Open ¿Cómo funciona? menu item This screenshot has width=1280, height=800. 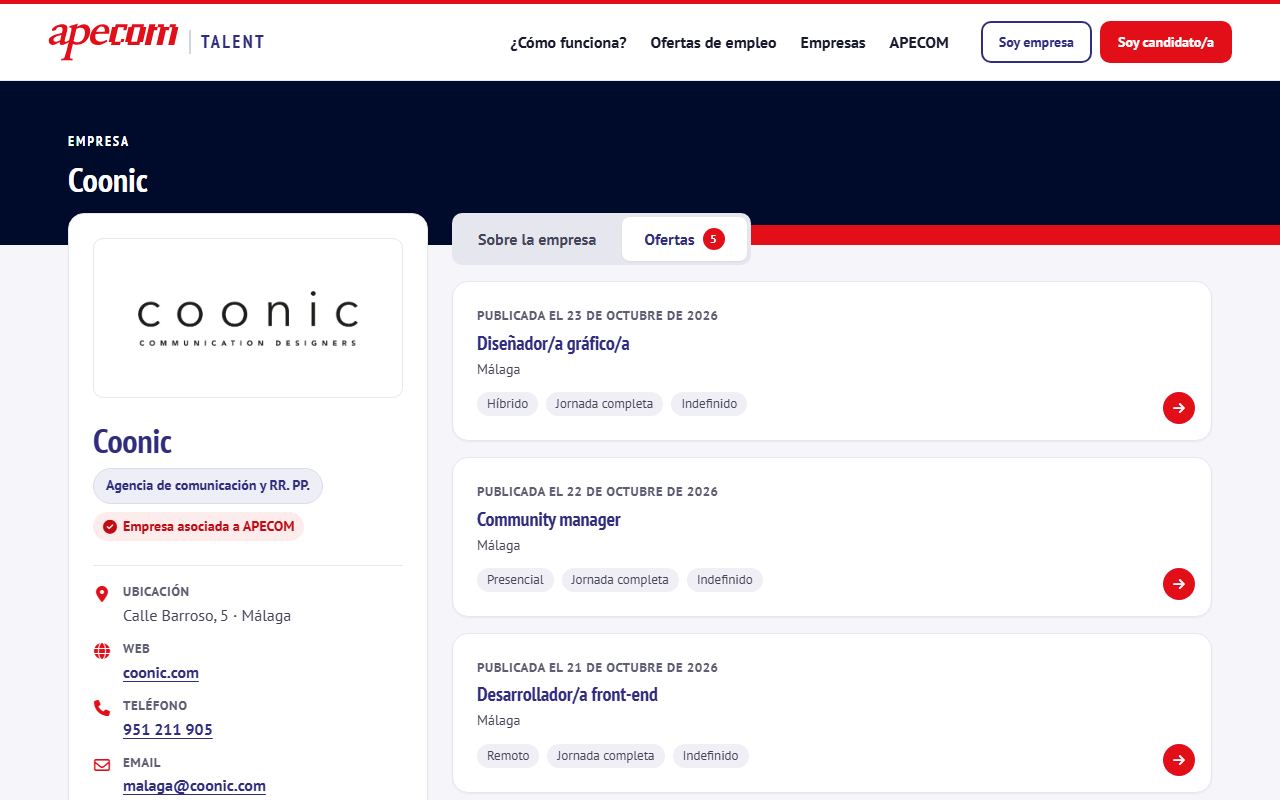pyautogui.click(x=568, y=43)
